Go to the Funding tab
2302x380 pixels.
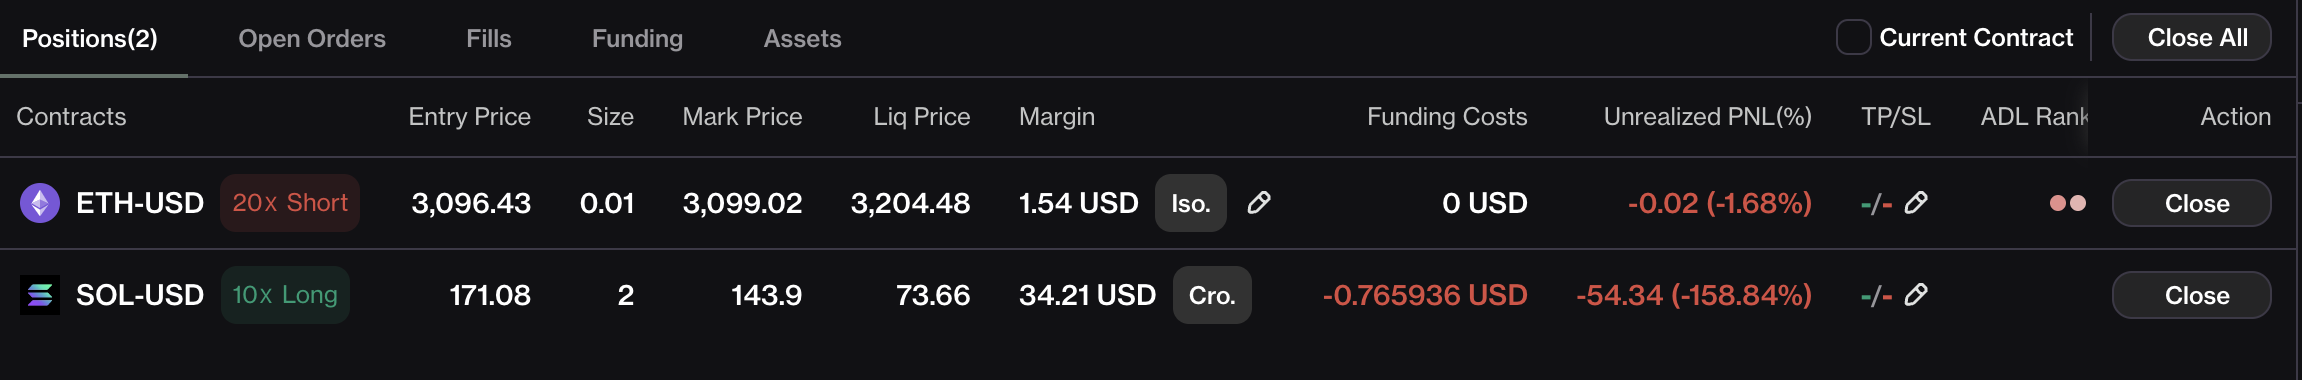637,38
